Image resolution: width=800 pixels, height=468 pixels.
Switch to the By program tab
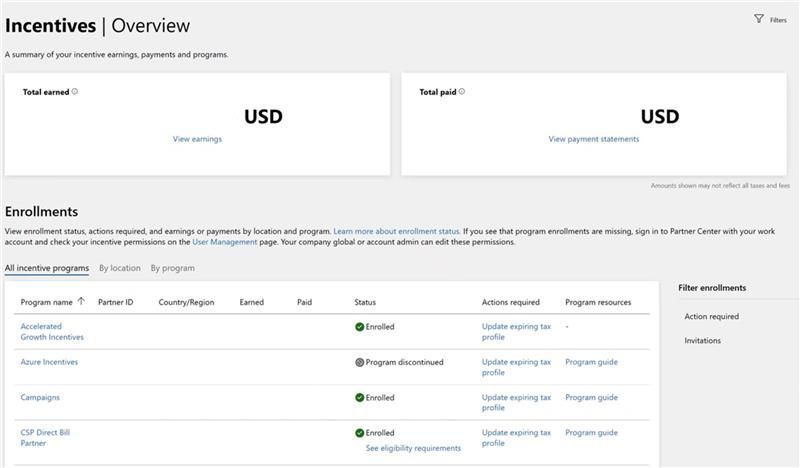click(x=172, y=268)
